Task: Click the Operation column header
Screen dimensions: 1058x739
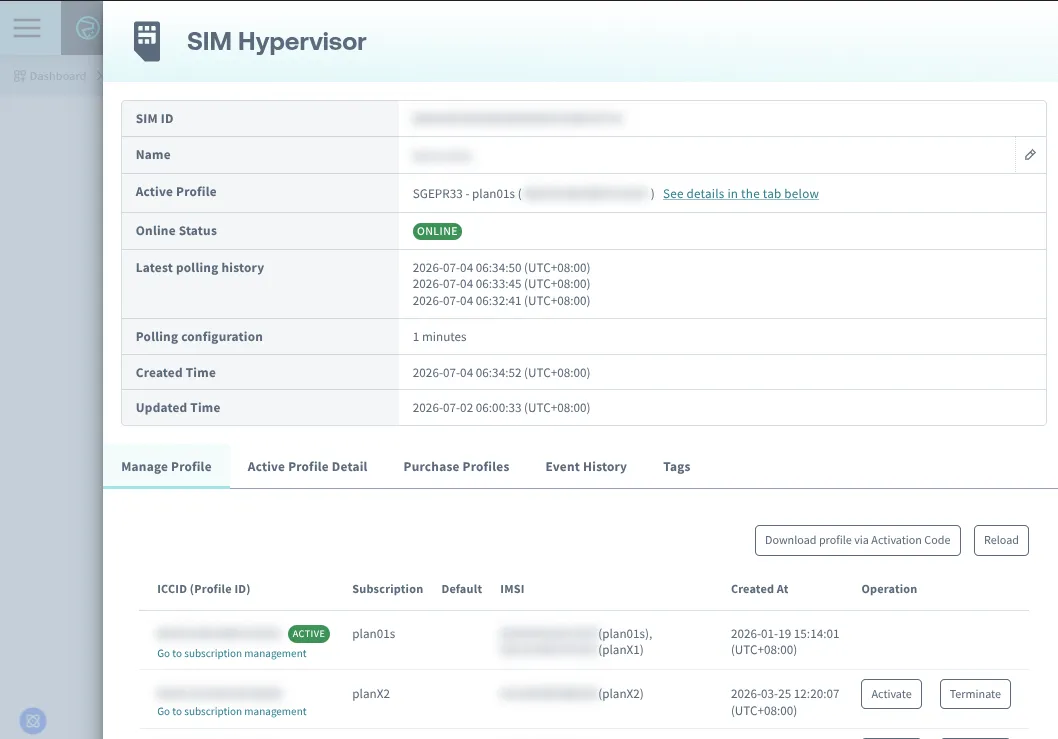Action: [889, 589]
